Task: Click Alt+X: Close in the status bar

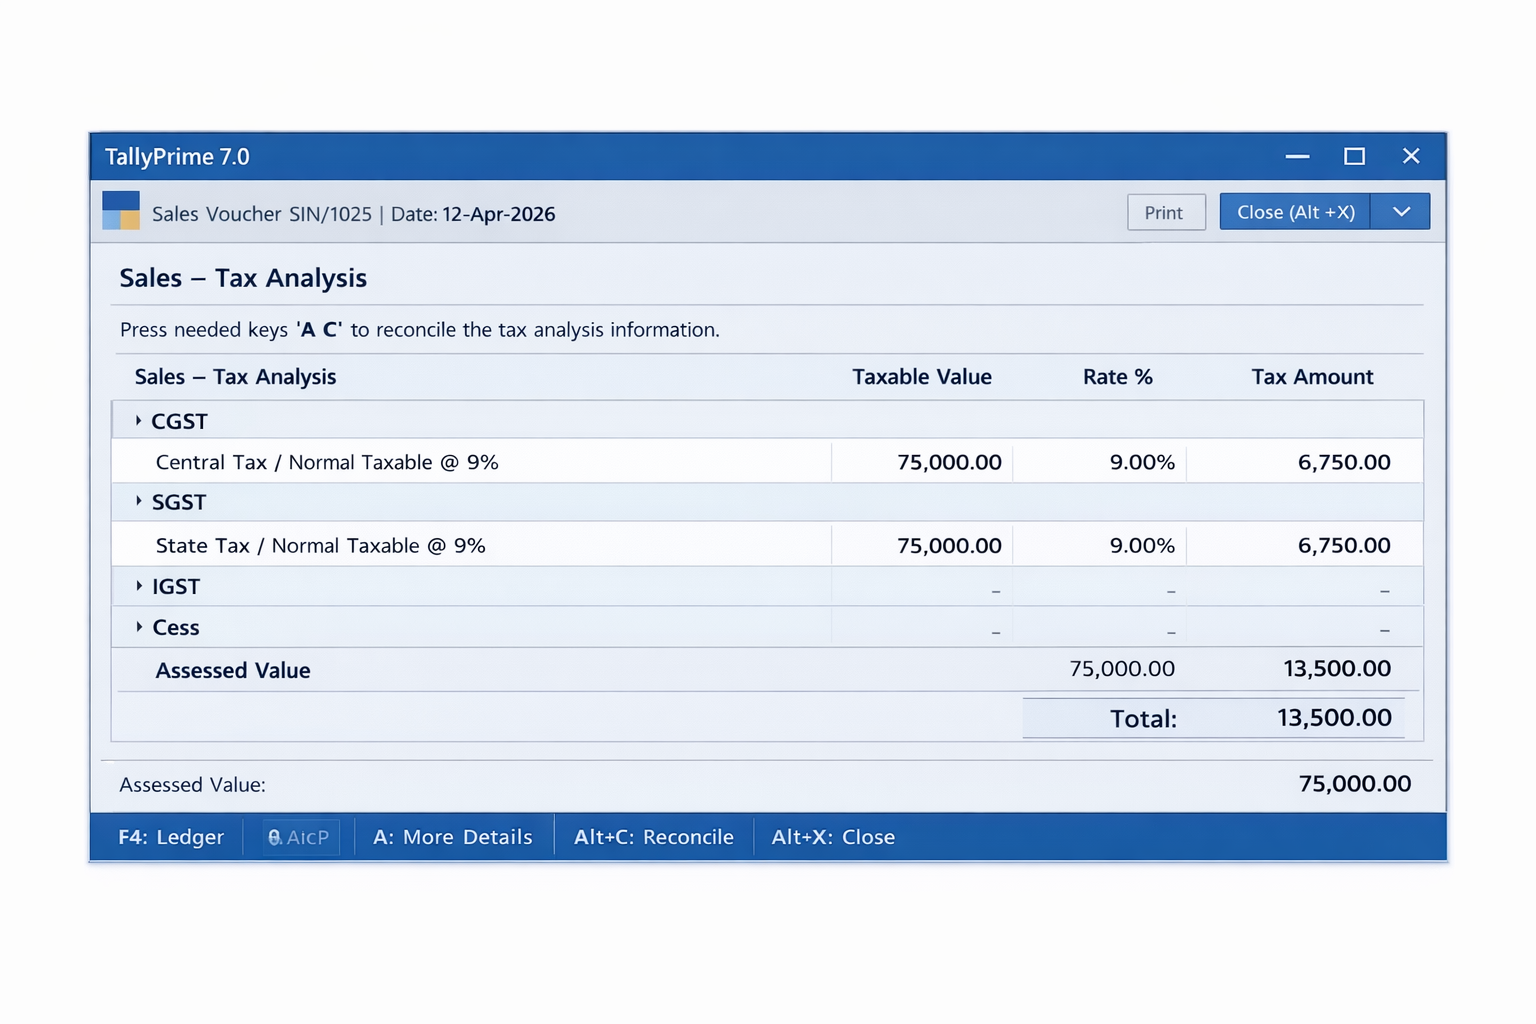Action: pos(832,837)
